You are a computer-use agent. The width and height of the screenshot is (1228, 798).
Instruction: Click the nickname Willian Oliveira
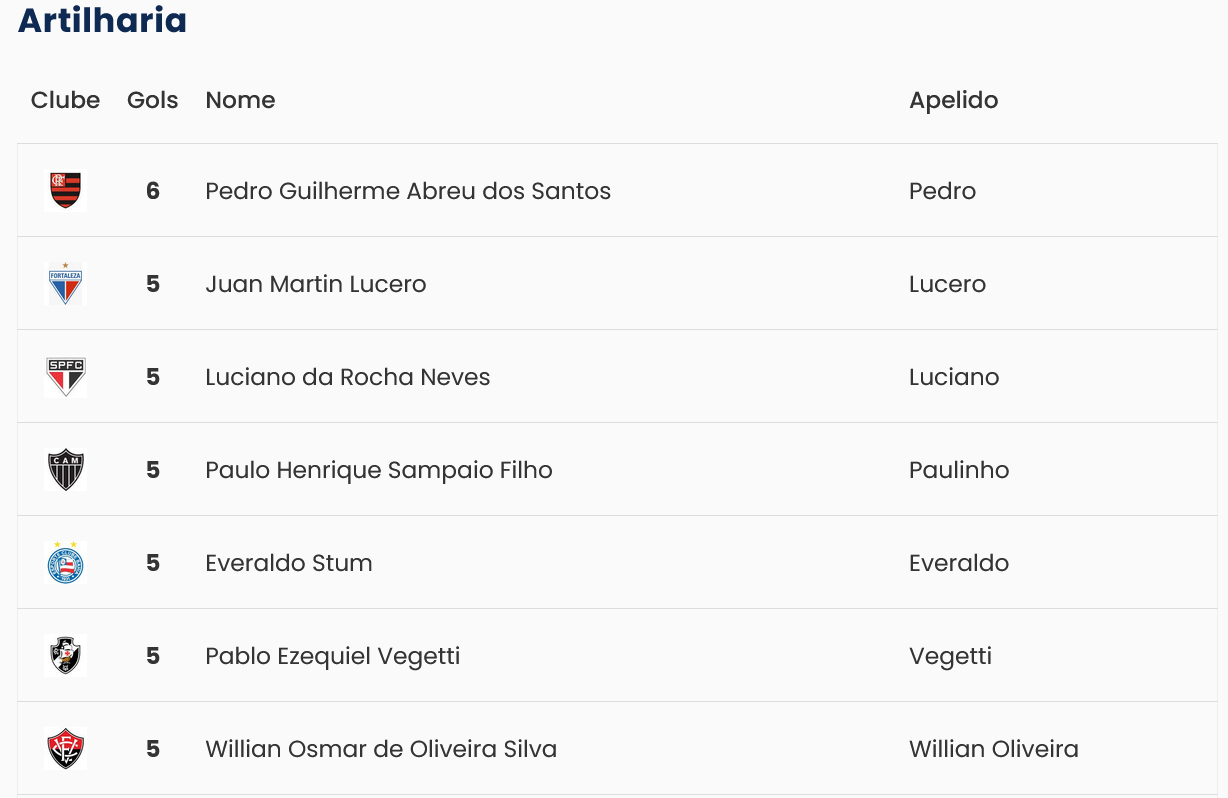coord(993,749)
